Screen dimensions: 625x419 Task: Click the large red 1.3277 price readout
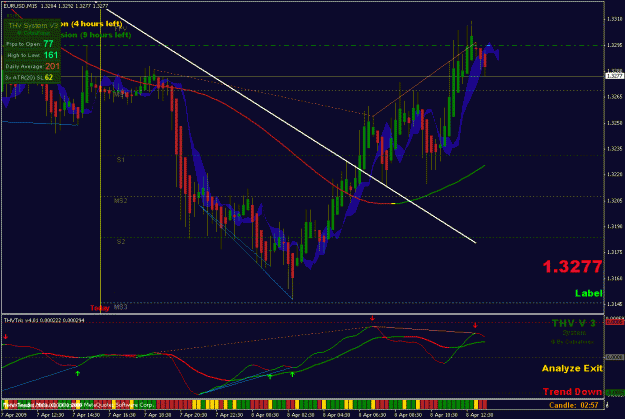click(x=572, y=267)
